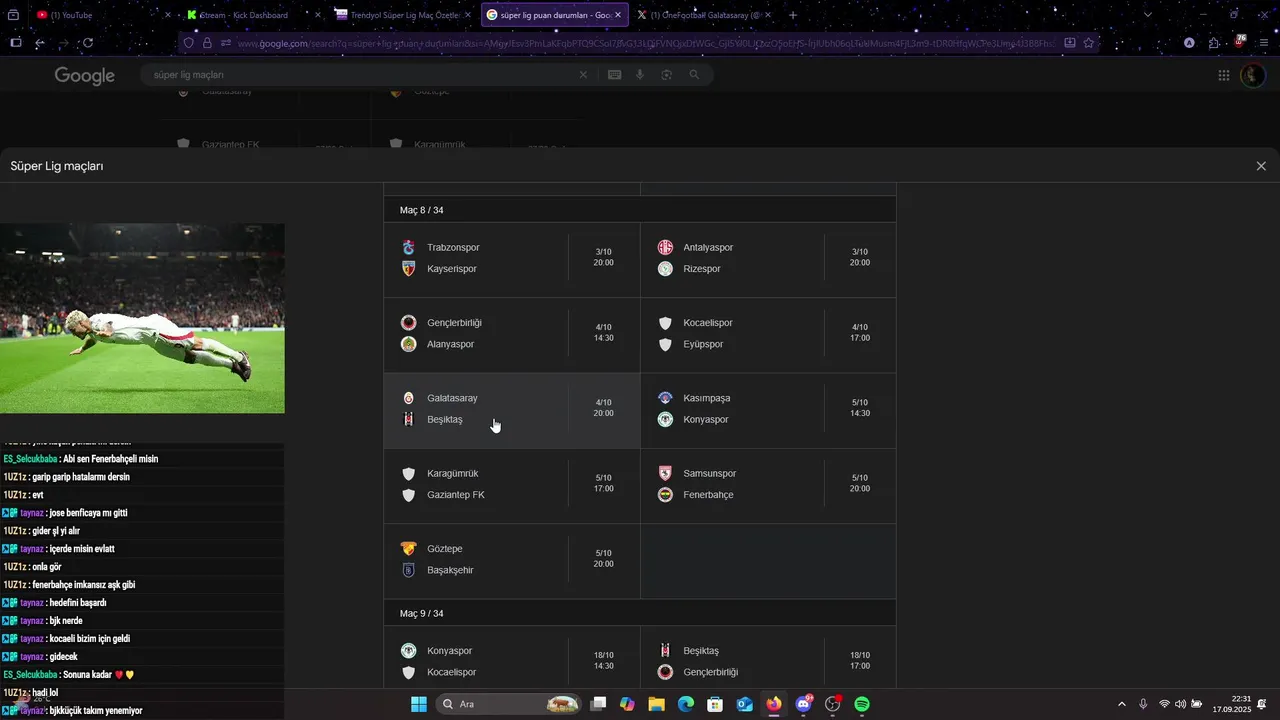The image size is (1280, 720).
Task: Click the Trabzonspor team logo
Action: [x=408, y=247]
